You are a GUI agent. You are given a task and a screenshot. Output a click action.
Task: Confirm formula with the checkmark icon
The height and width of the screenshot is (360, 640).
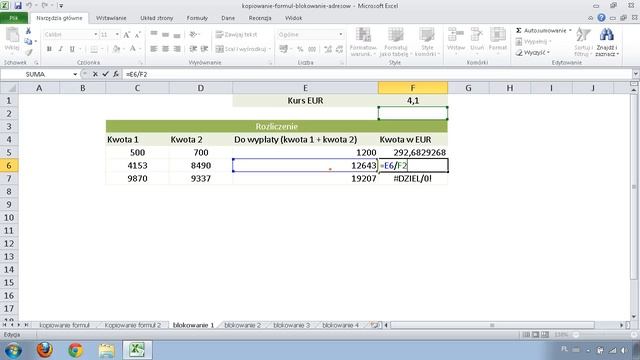tap(106, 74)
